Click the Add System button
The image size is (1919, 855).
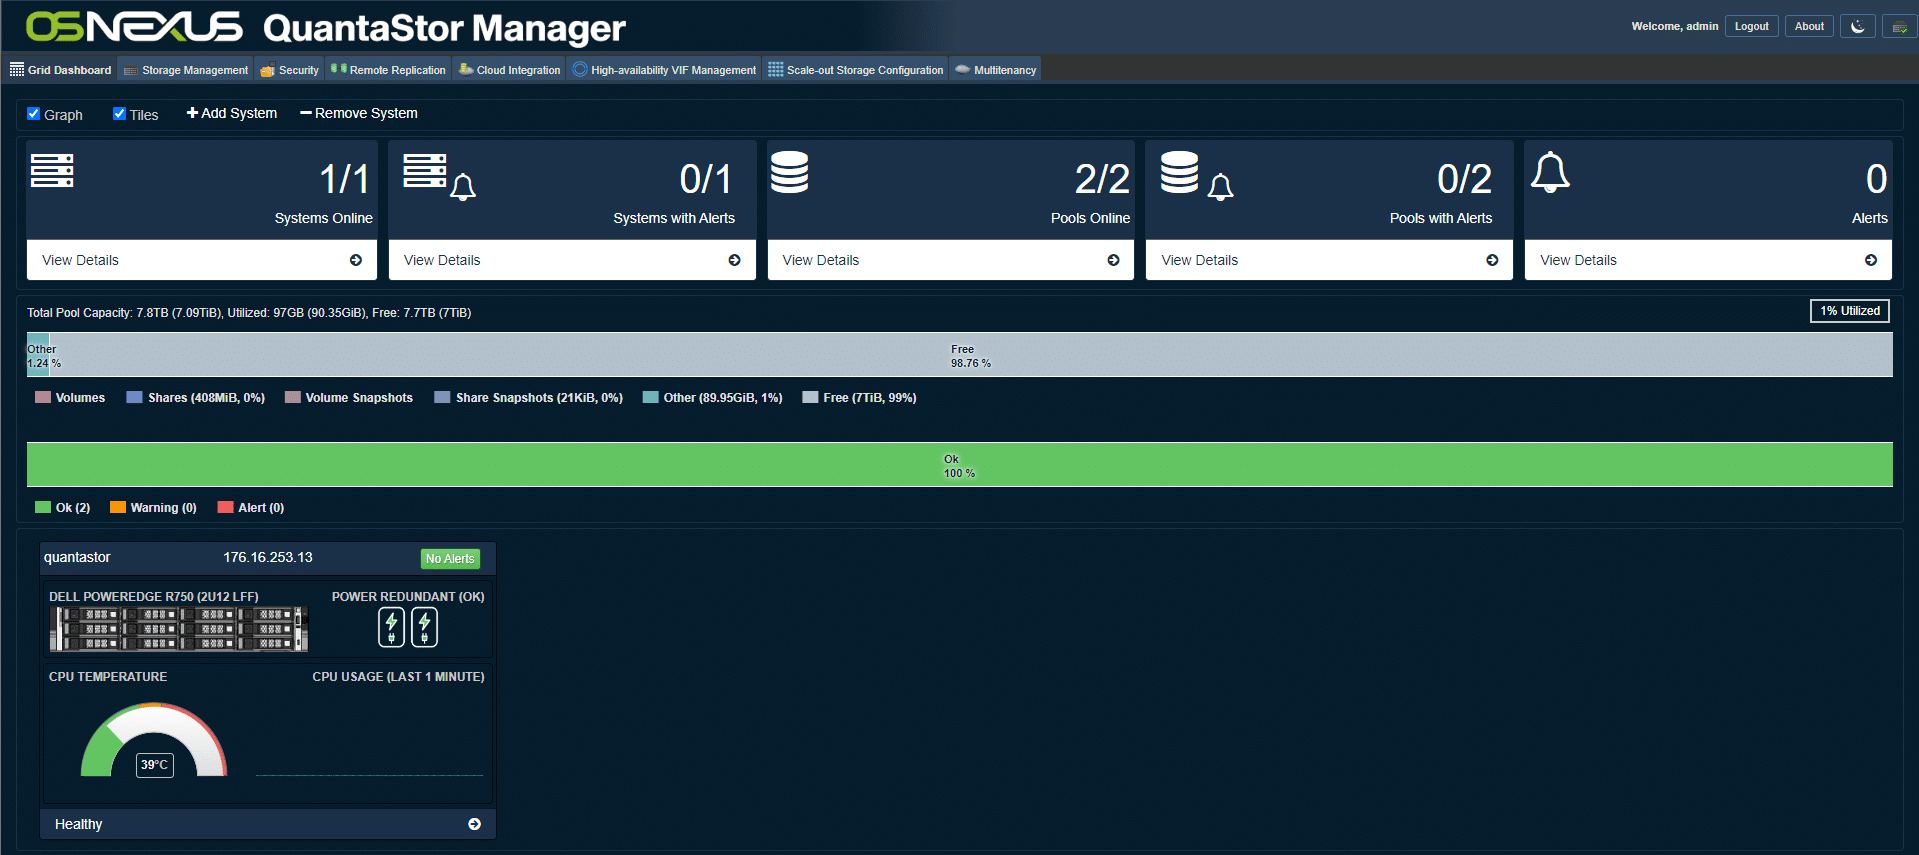click(x=232, y=113)
